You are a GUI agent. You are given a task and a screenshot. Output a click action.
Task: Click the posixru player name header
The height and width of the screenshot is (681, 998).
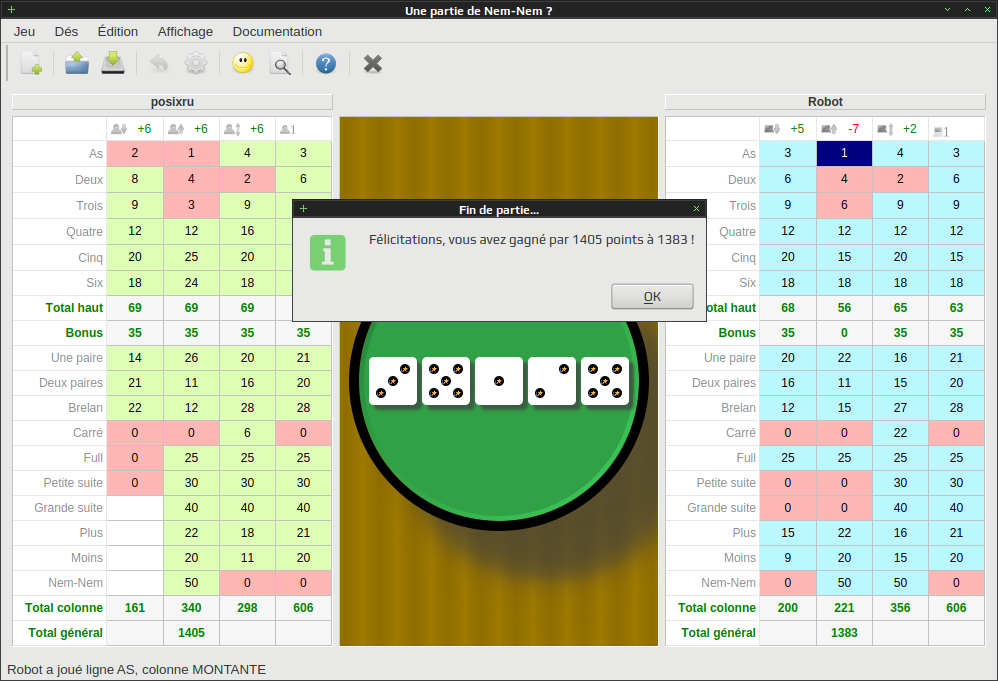tap(172, 102)
